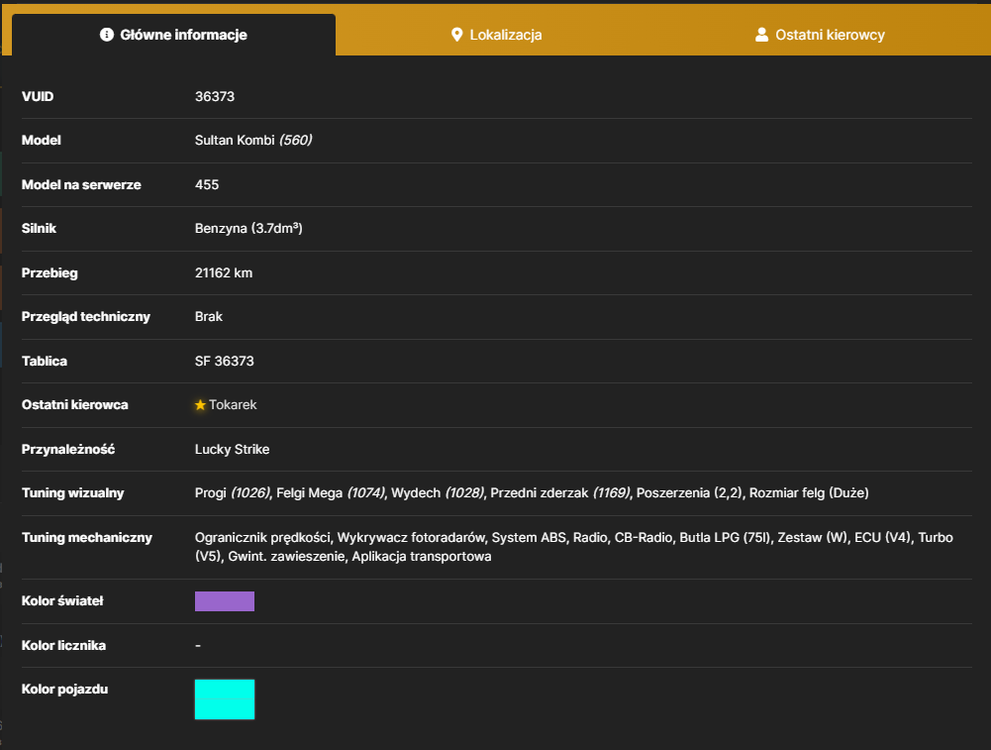
Task: Click the CB-Radio tuning entry
Action: [x=643, y=538]
